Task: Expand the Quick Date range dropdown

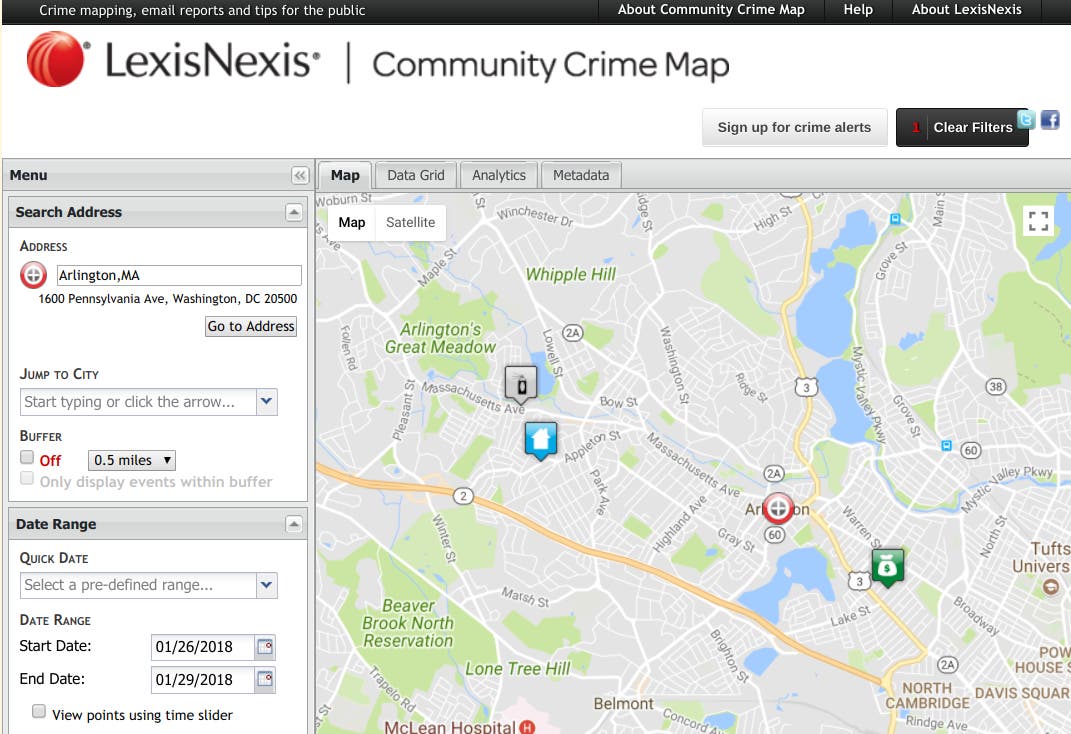Action: click(266, 585)
